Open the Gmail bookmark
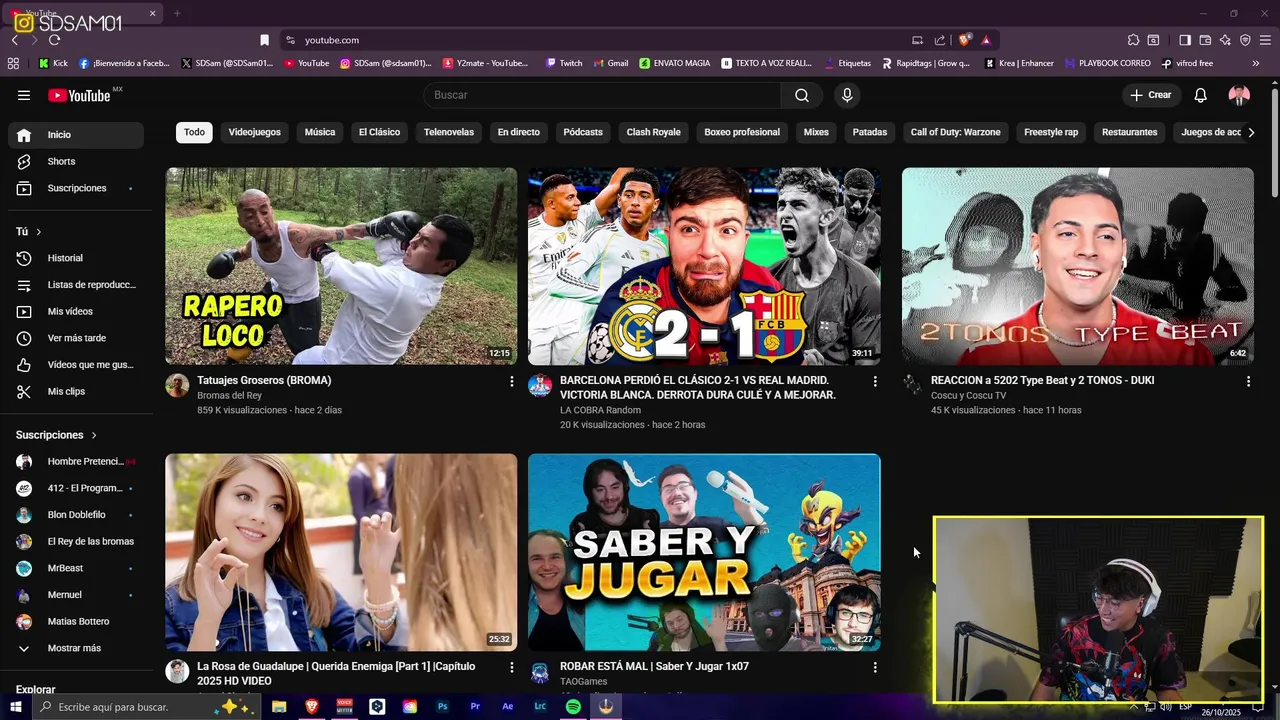 610,63
